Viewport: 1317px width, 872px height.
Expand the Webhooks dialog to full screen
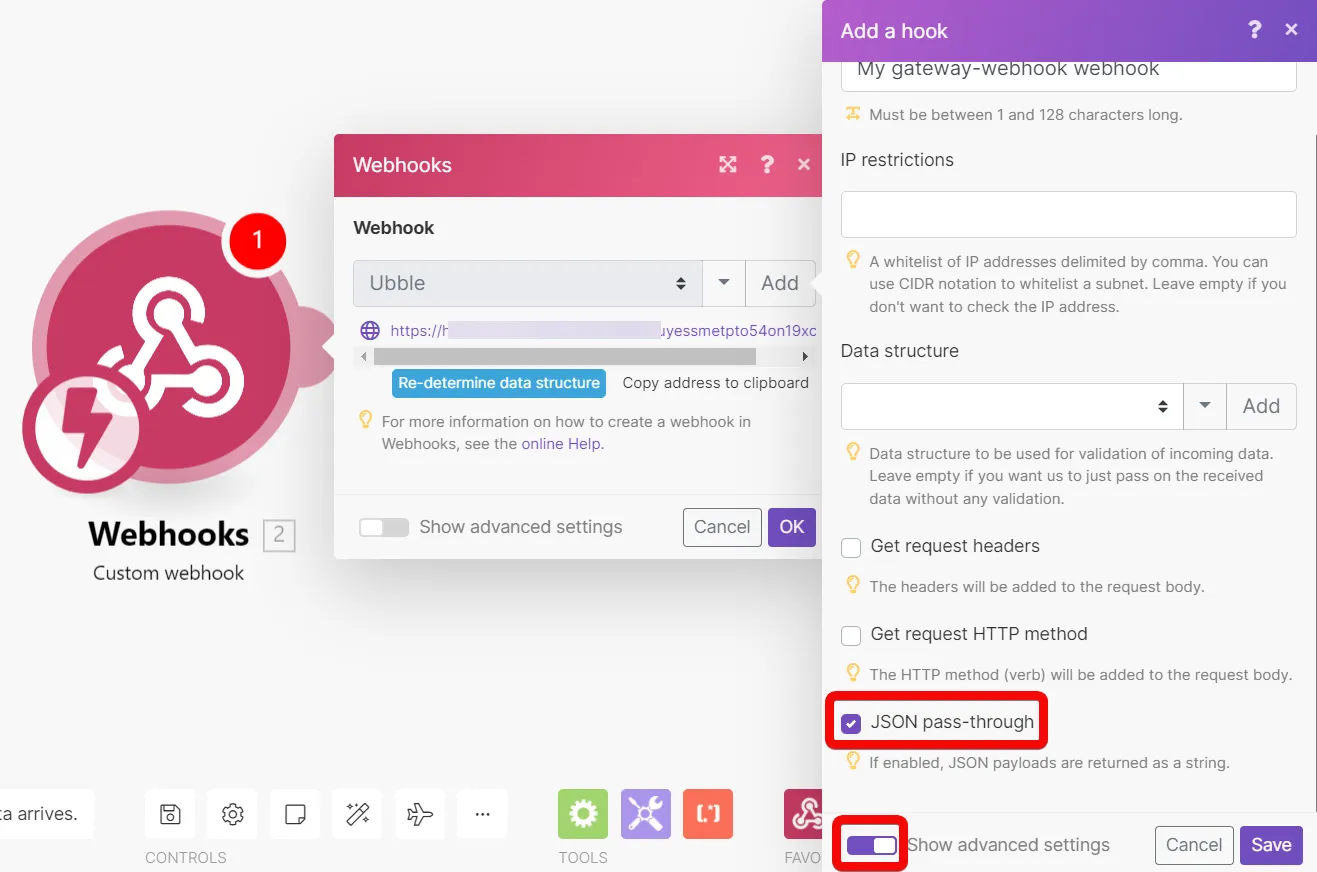[728, 165]
